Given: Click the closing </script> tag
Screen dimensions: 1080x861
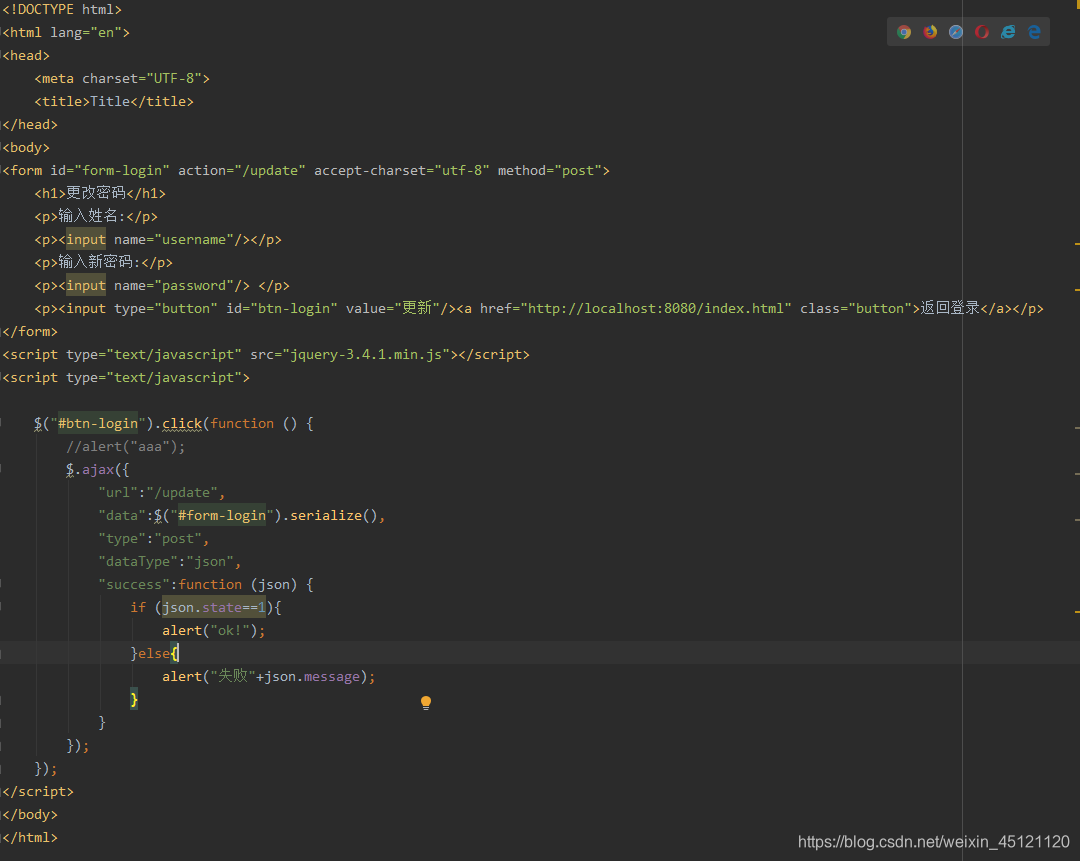Looking at the screenshot, I should coord(38,791).
